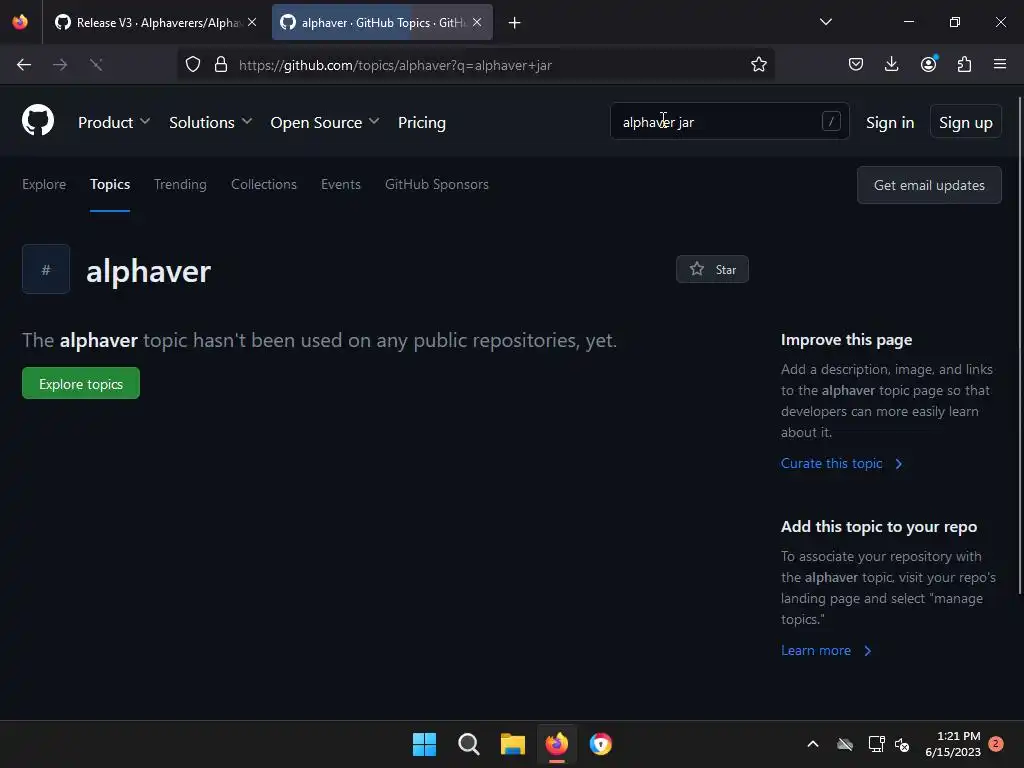Open Firefox application menu

tap(1000, 64)
